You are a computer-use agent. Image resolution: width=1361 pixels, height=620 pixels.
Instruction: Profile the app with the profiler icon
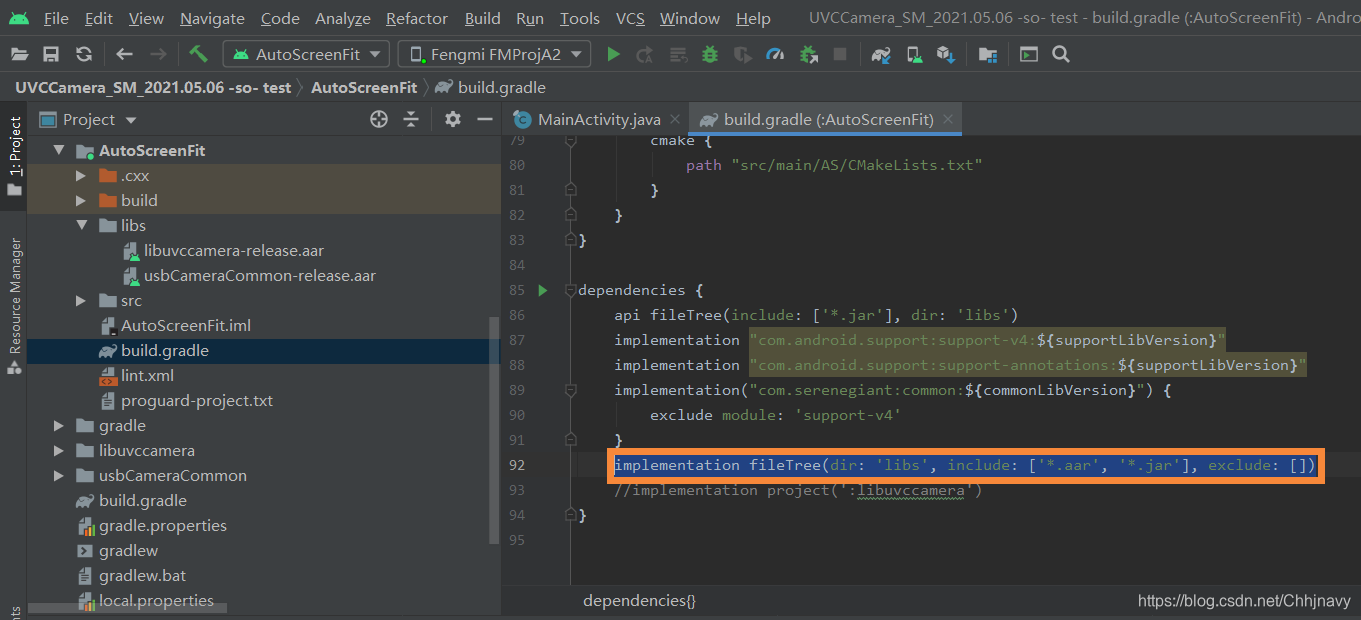774,54
